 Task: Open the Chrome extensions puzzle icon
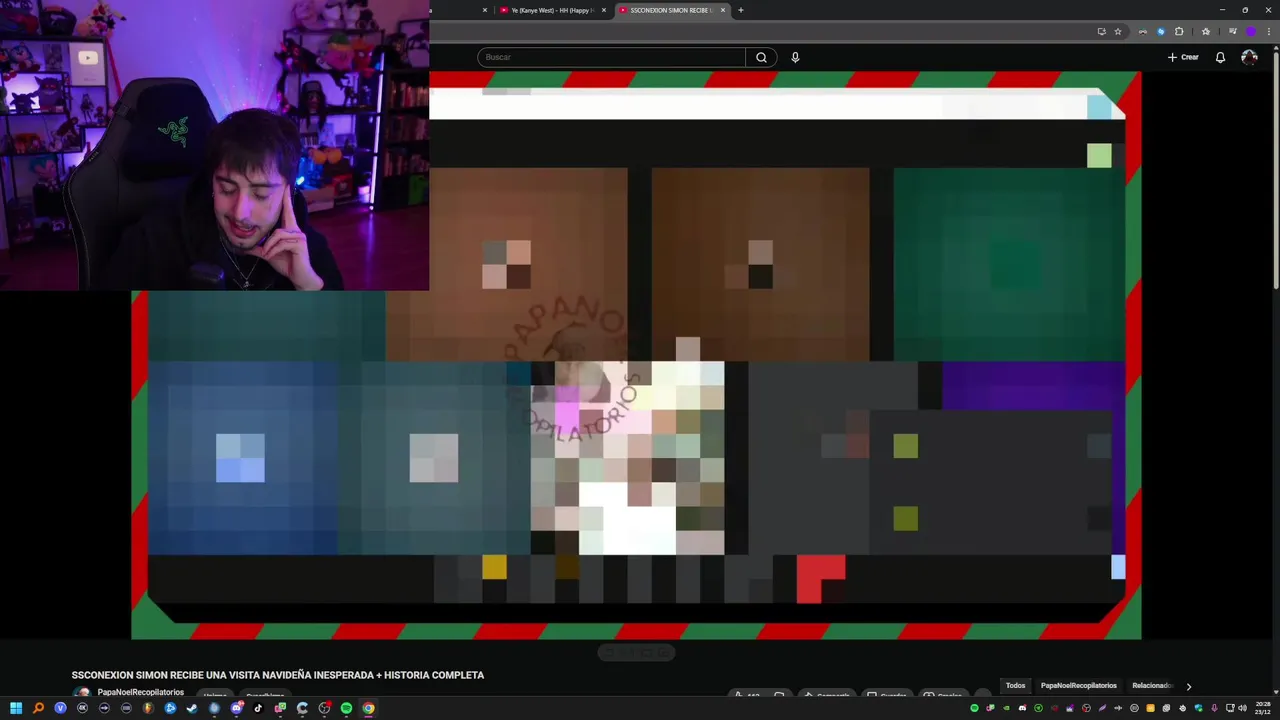[1179, 32]
